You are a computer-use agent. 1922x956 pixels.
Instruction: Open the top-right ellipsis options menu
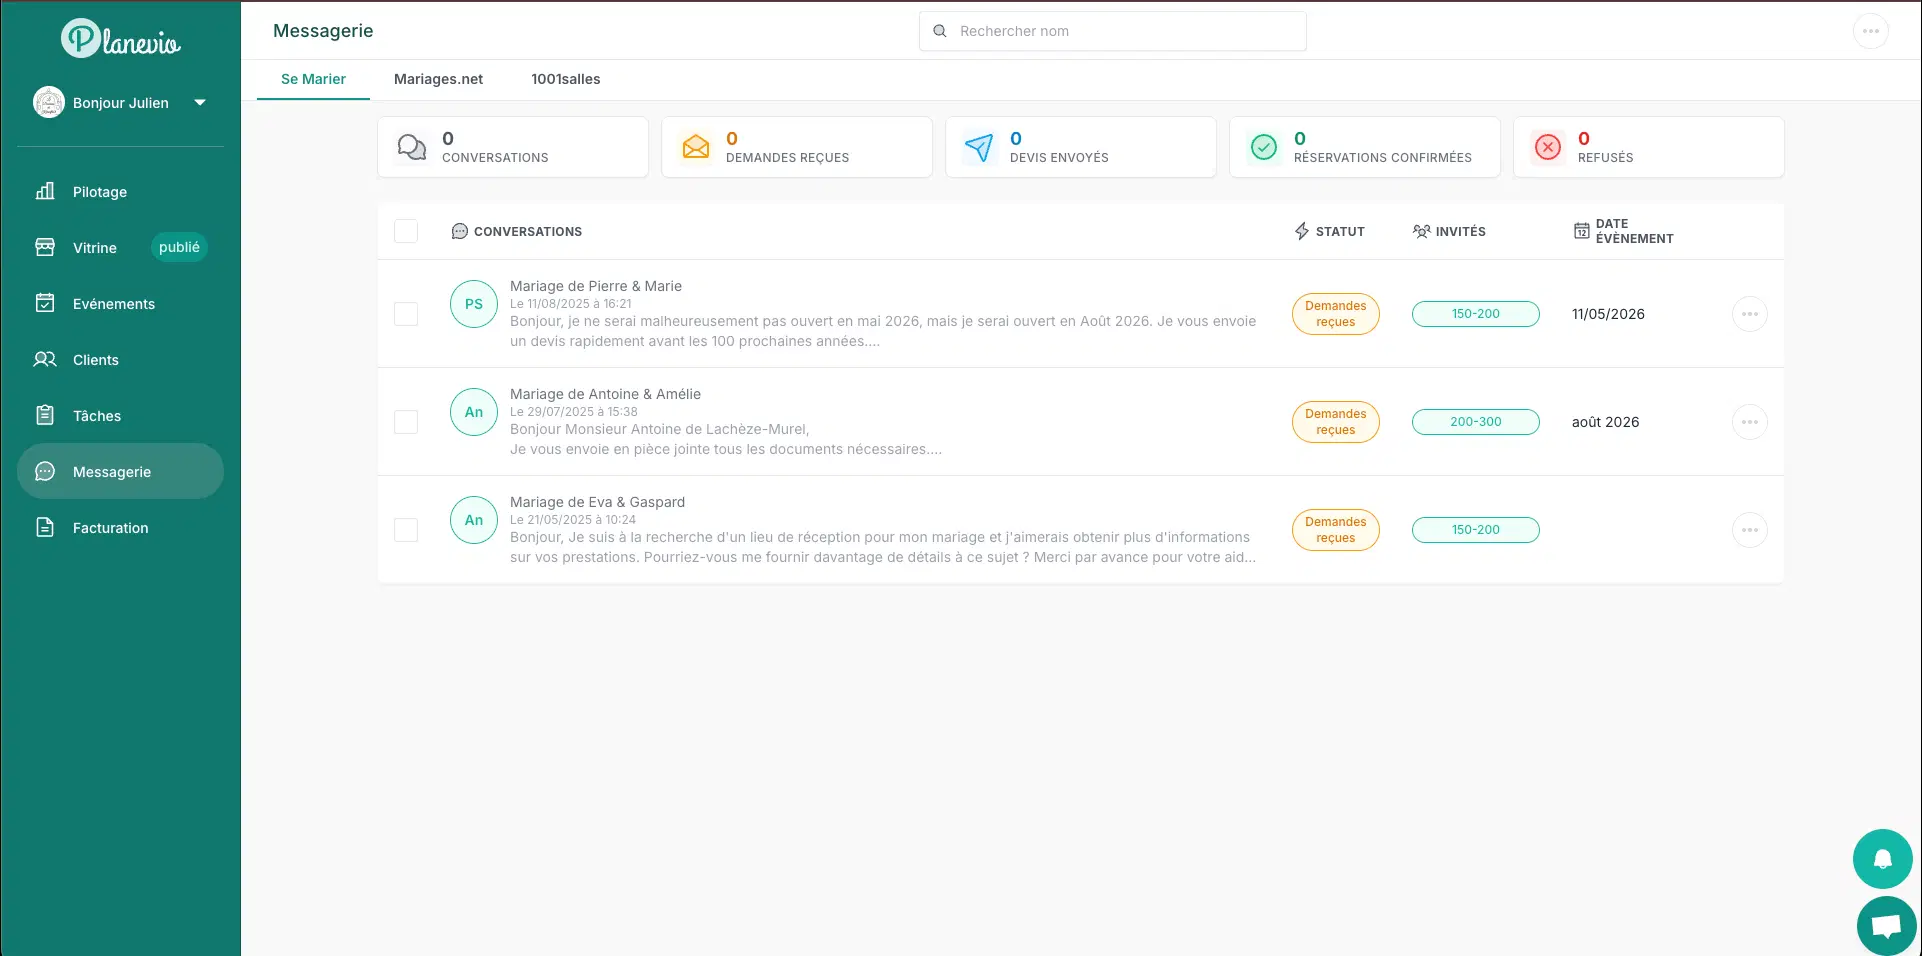click(x=1871, y=30)
